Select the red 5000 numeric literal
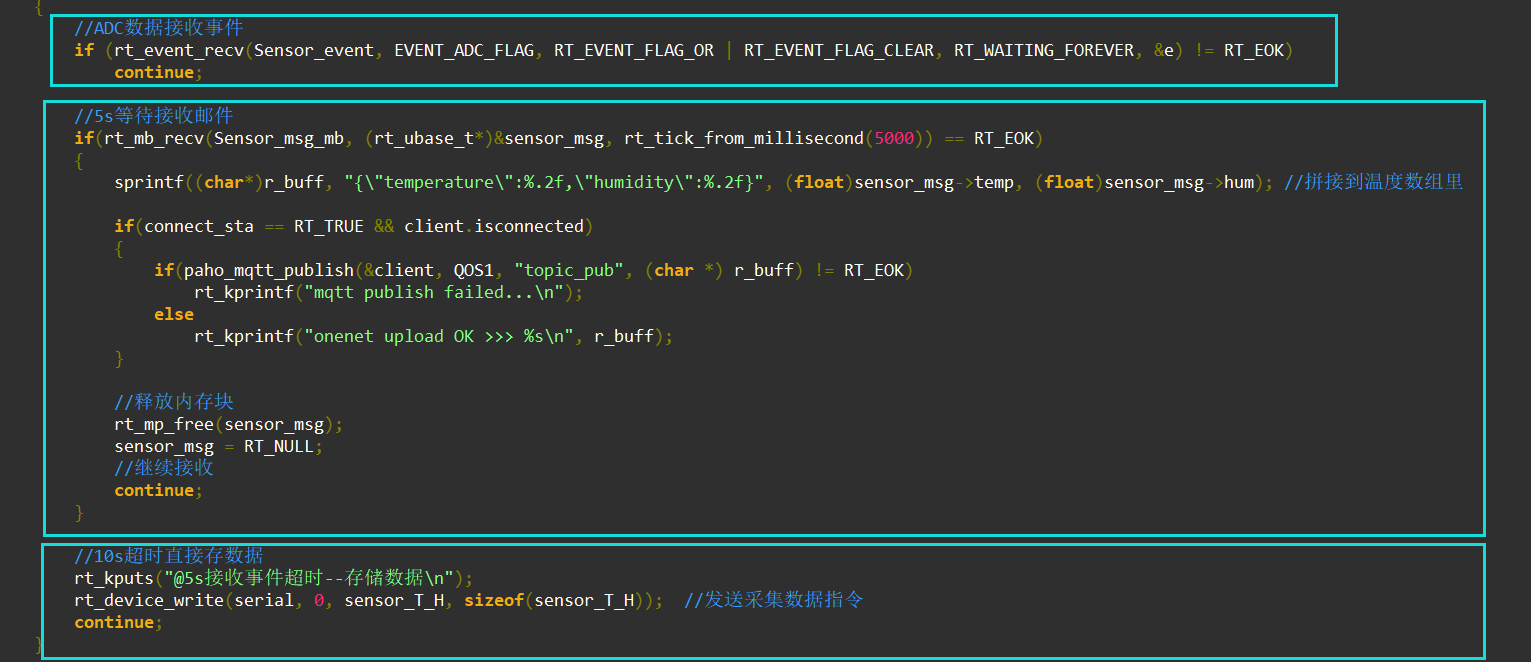 pyautogui.click(x=894, y=138)
